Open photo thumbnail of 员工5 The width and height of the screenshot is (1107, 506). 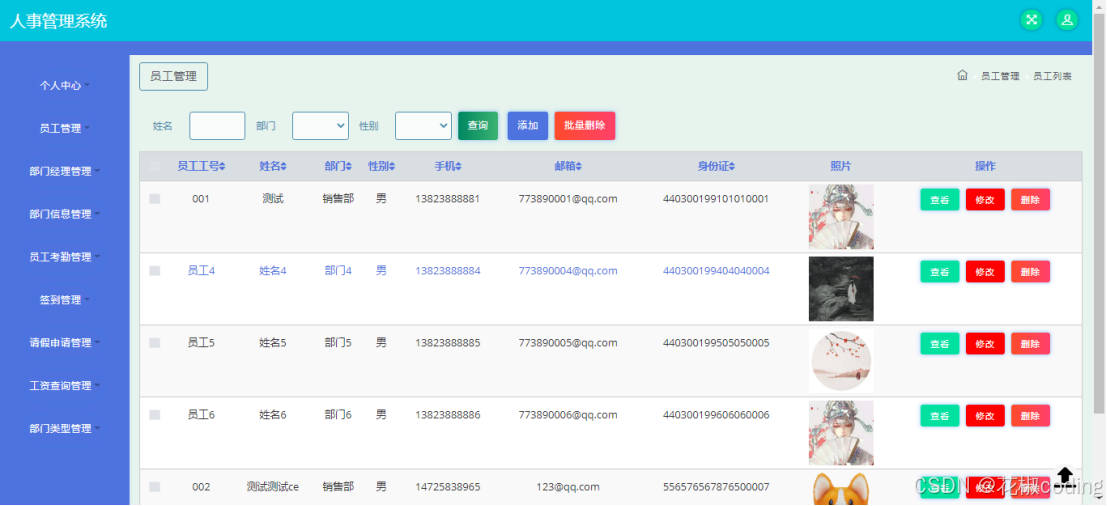(x=841, y=361)
